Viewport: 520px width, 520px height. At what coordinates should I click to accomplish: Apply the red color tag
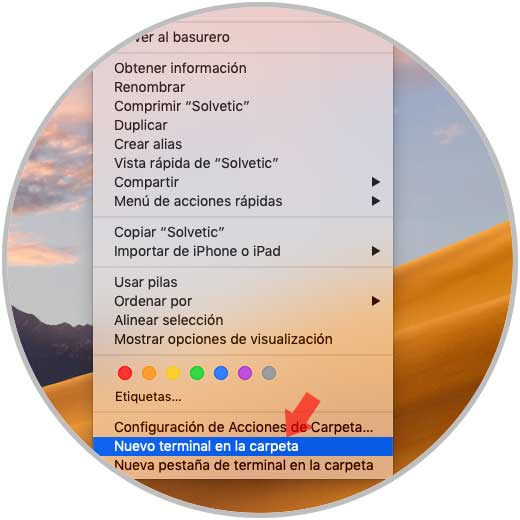[125, 373]
